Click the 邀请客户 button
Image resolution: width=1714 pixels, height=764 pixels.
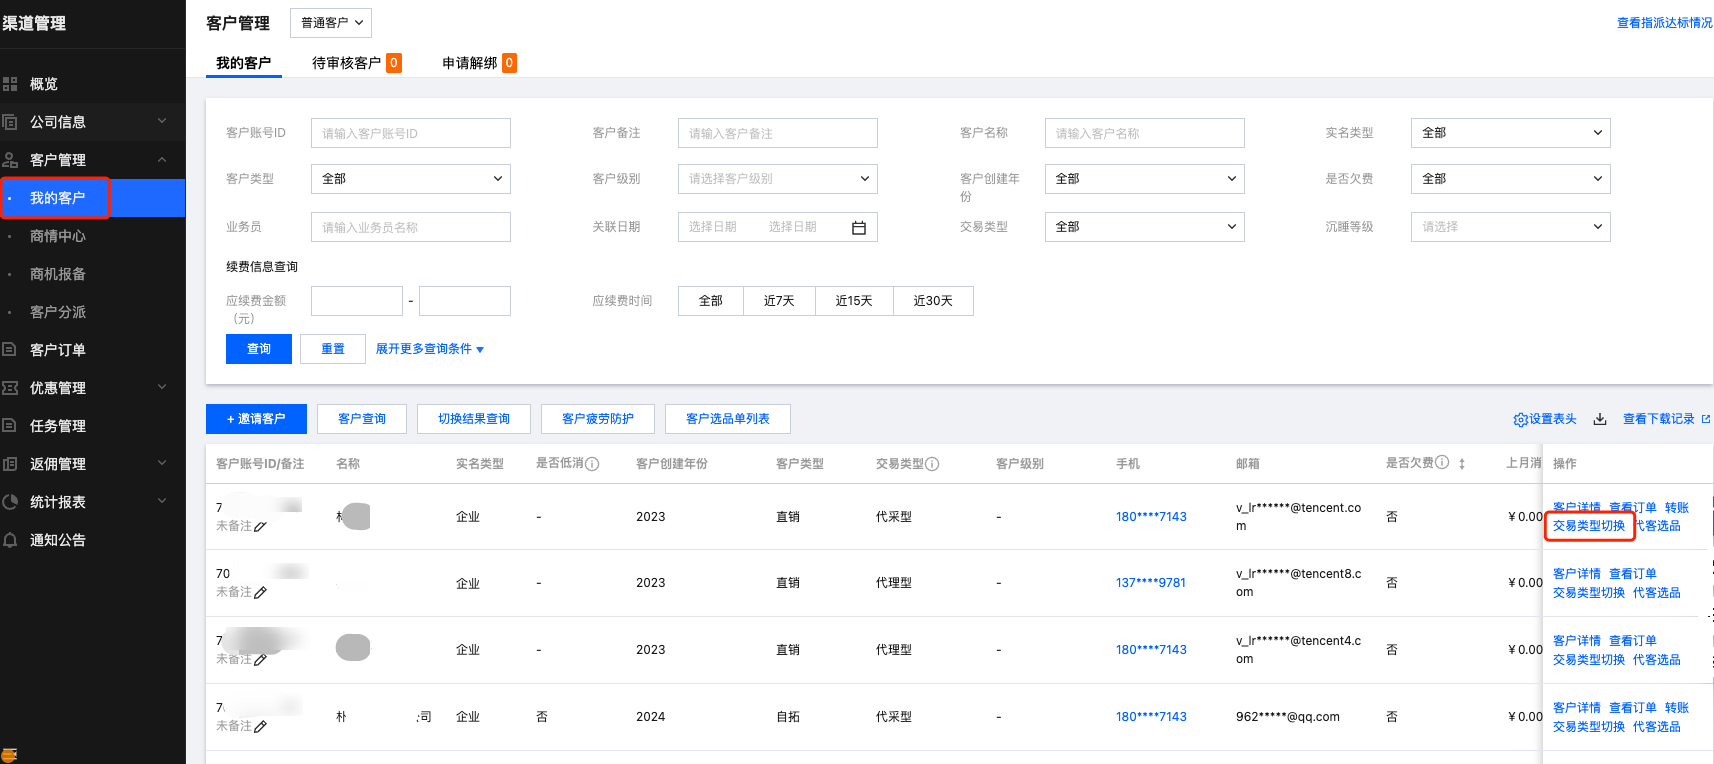(x=256, y=419)
